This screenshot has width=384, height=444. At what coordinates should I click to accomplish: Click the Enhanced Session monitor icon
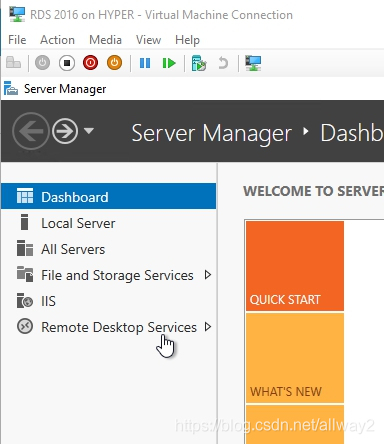(x=253, y=63)
